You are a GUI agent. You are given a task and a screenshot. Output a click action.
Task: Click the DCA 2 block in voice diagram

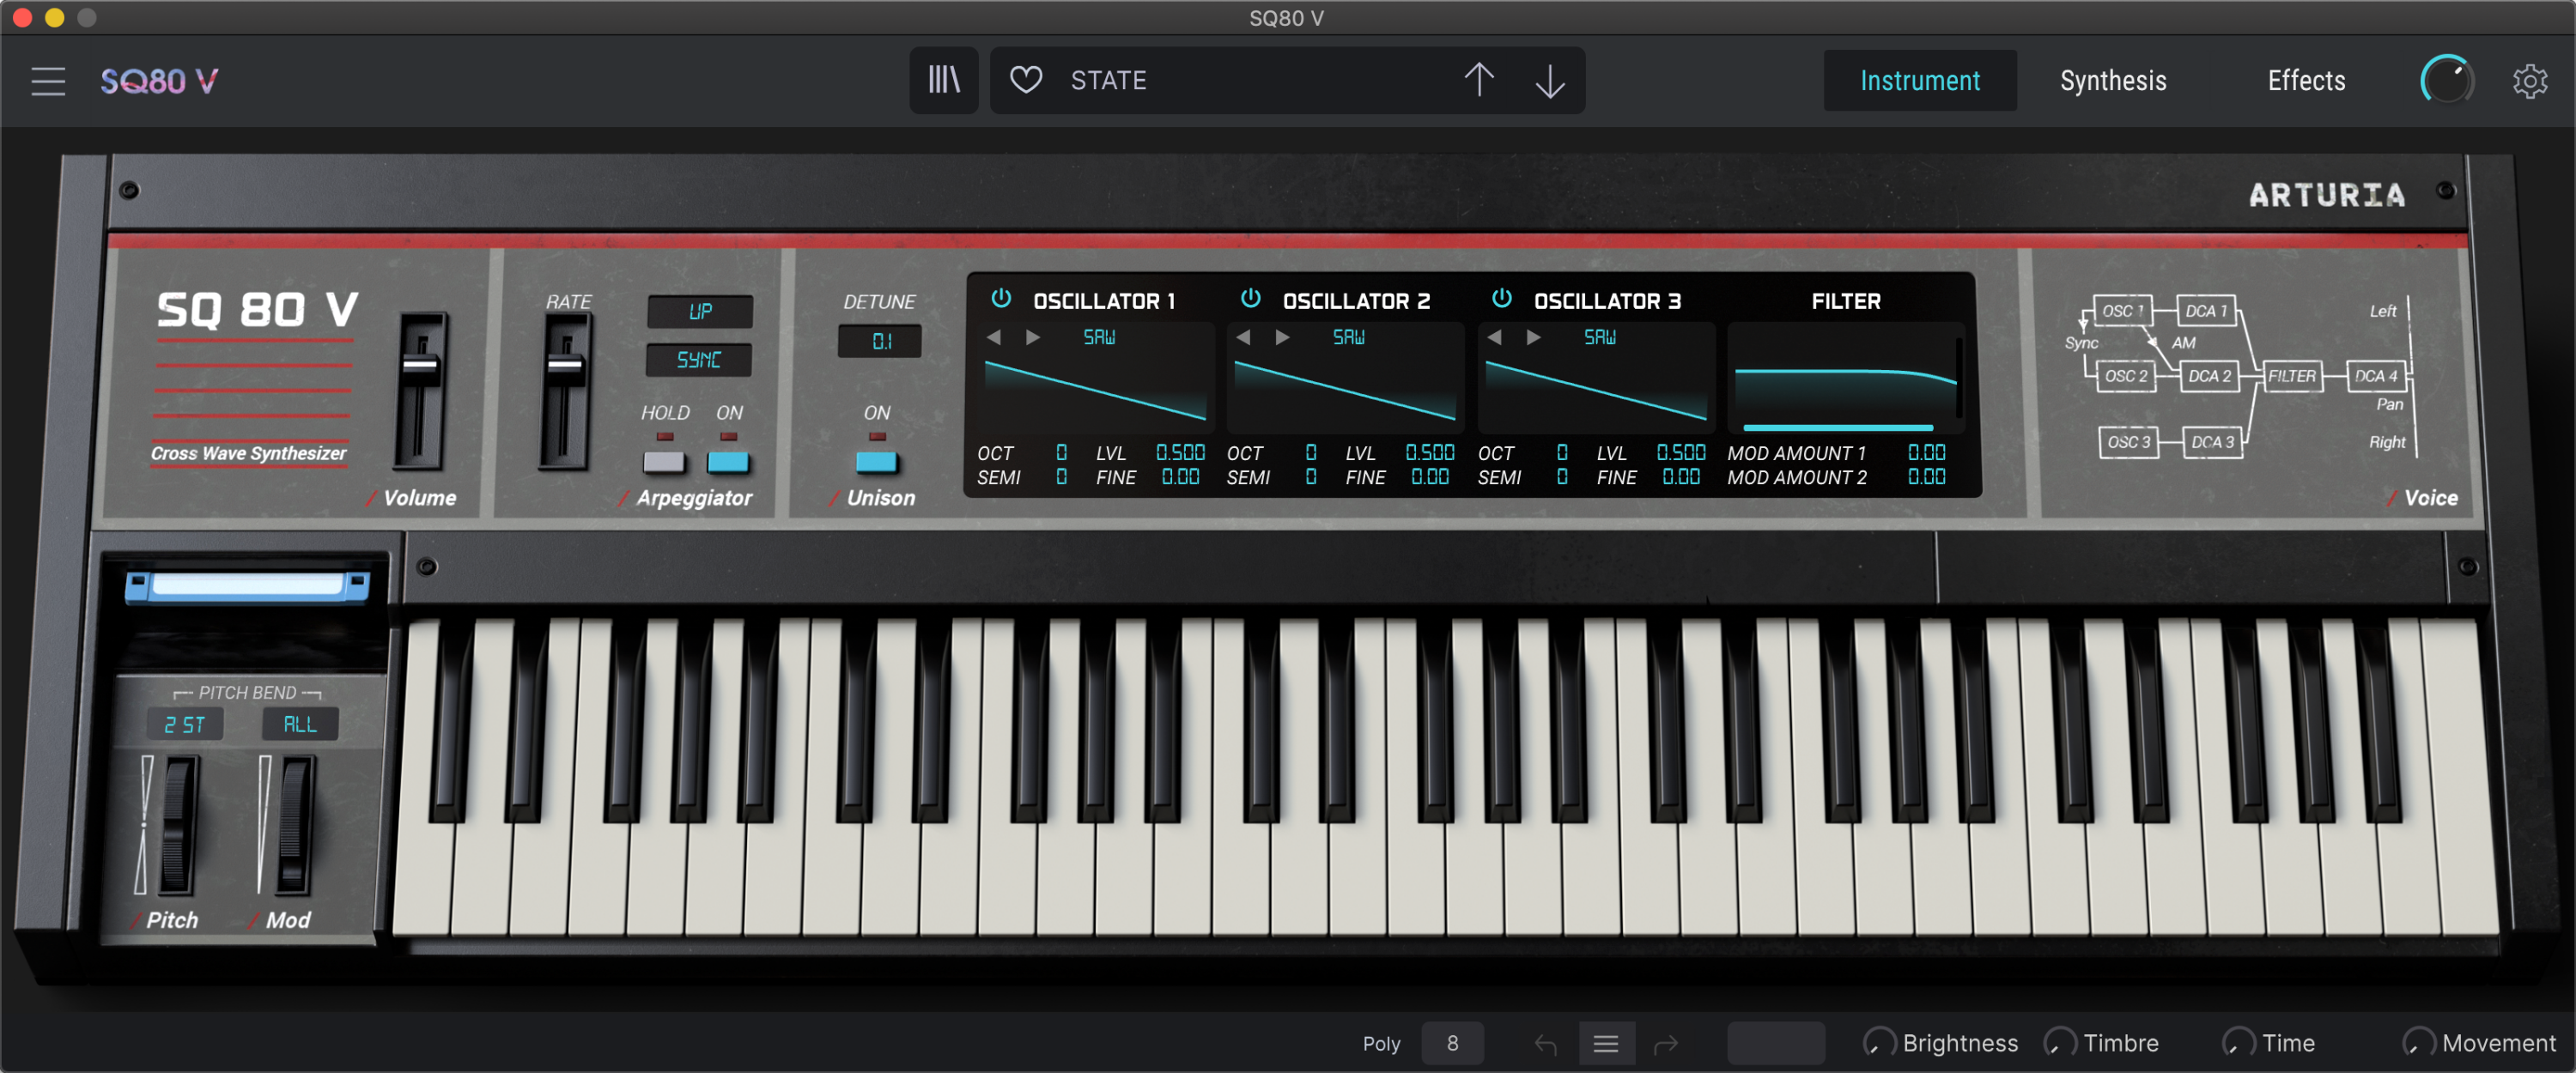[2209, 376]
